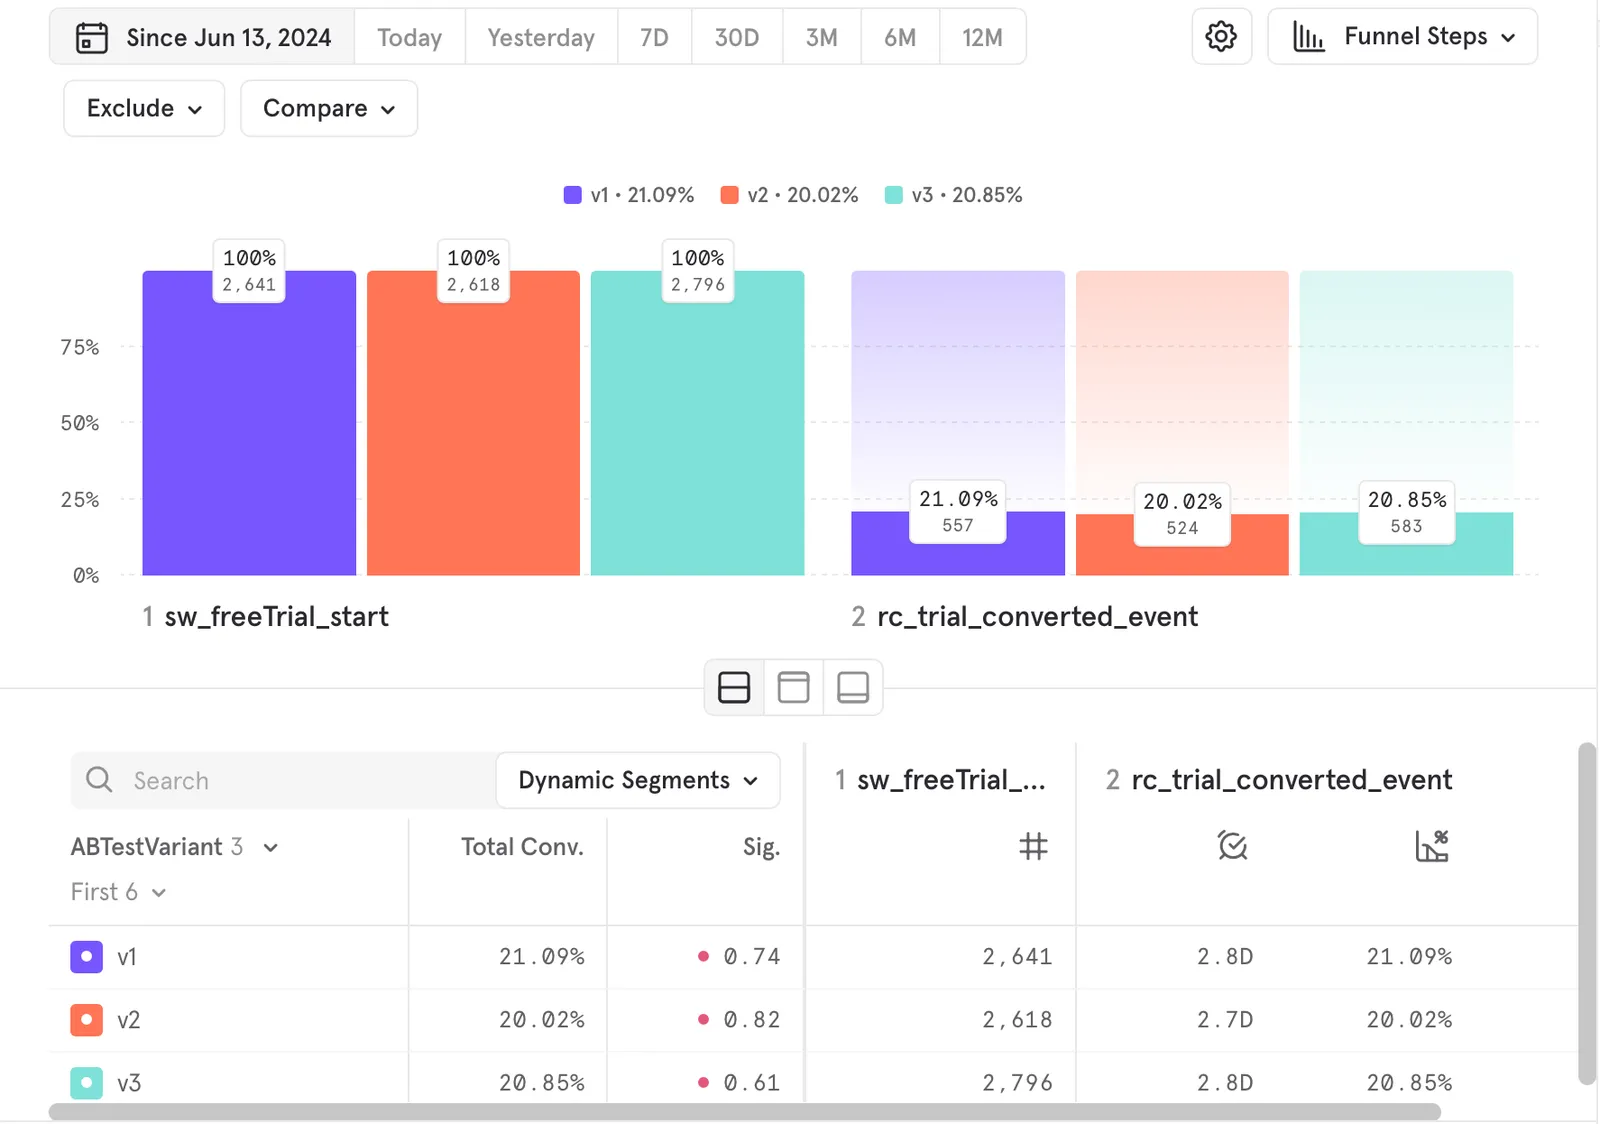Select the 12M date range
The image size is (1600, 1124).
(982, 38)
